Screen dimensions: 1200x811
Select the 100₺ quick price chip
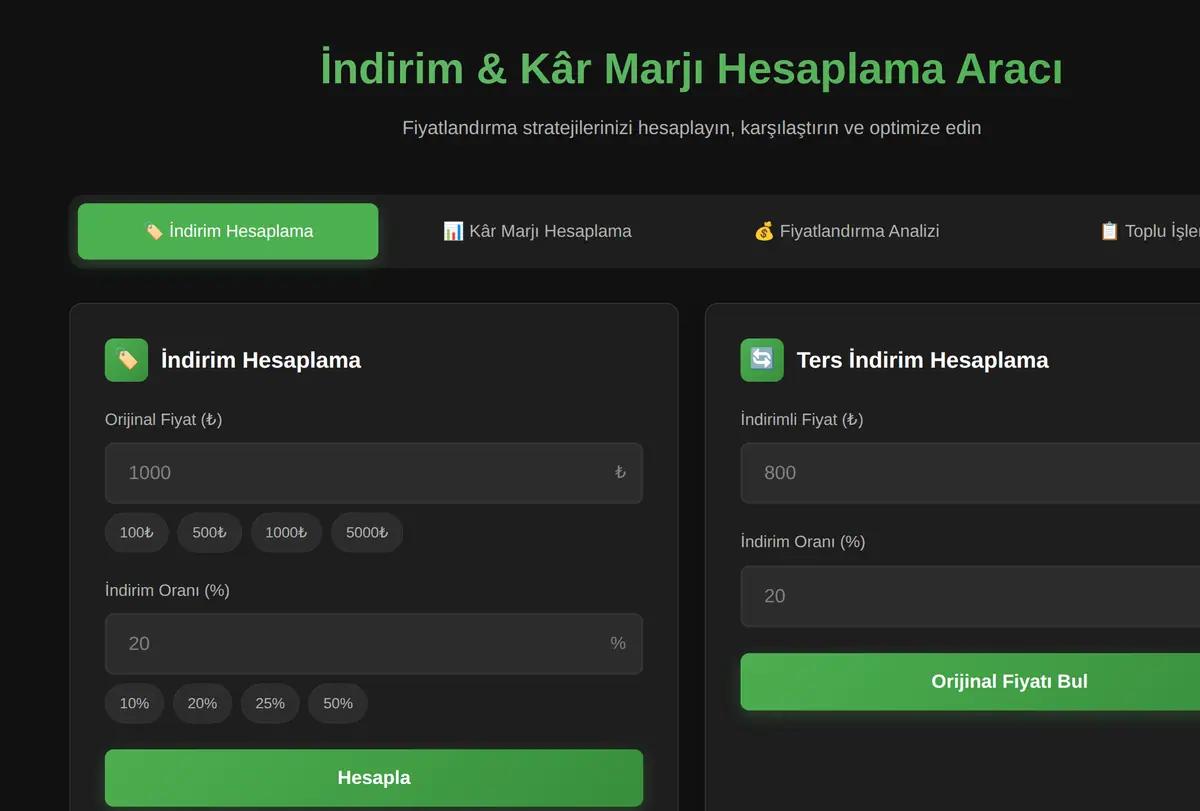(x=137, y=532)
